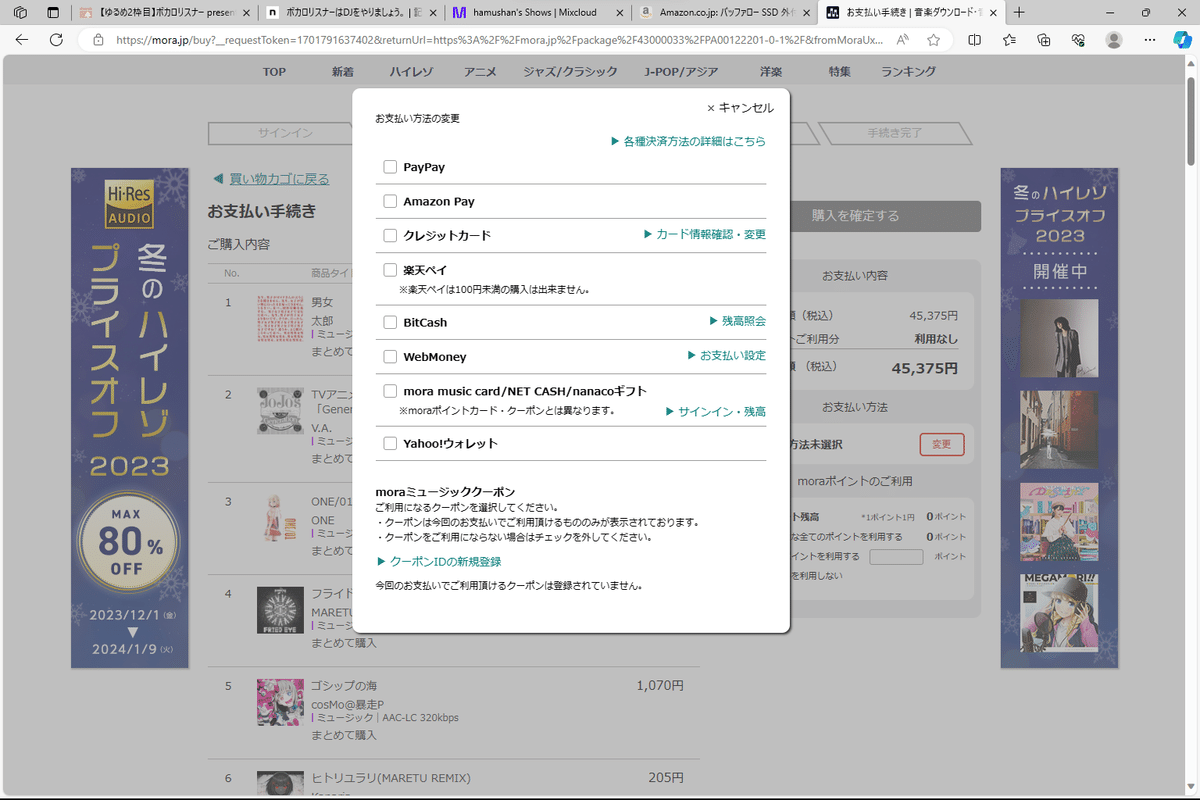Open フライド item PRIED EYE cover thumbnail
The height and width of the screenshot is (800, 1200).
coord(280,610)
